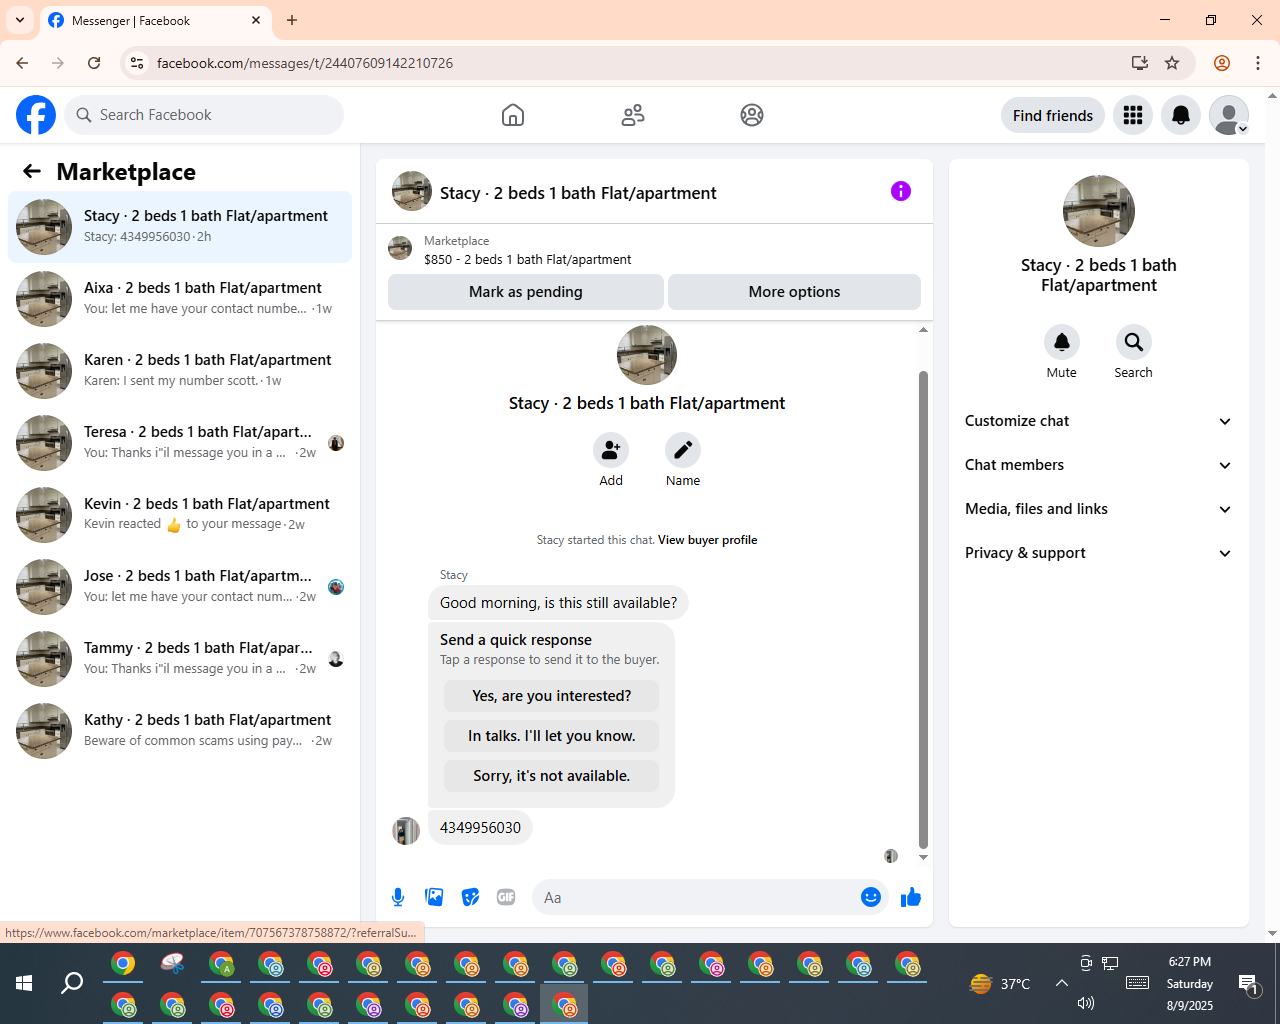Open Kathy's conversation in the list
Viewport: 1280px width, 1024px height.
pyautogui.click(x=180, y=731)
